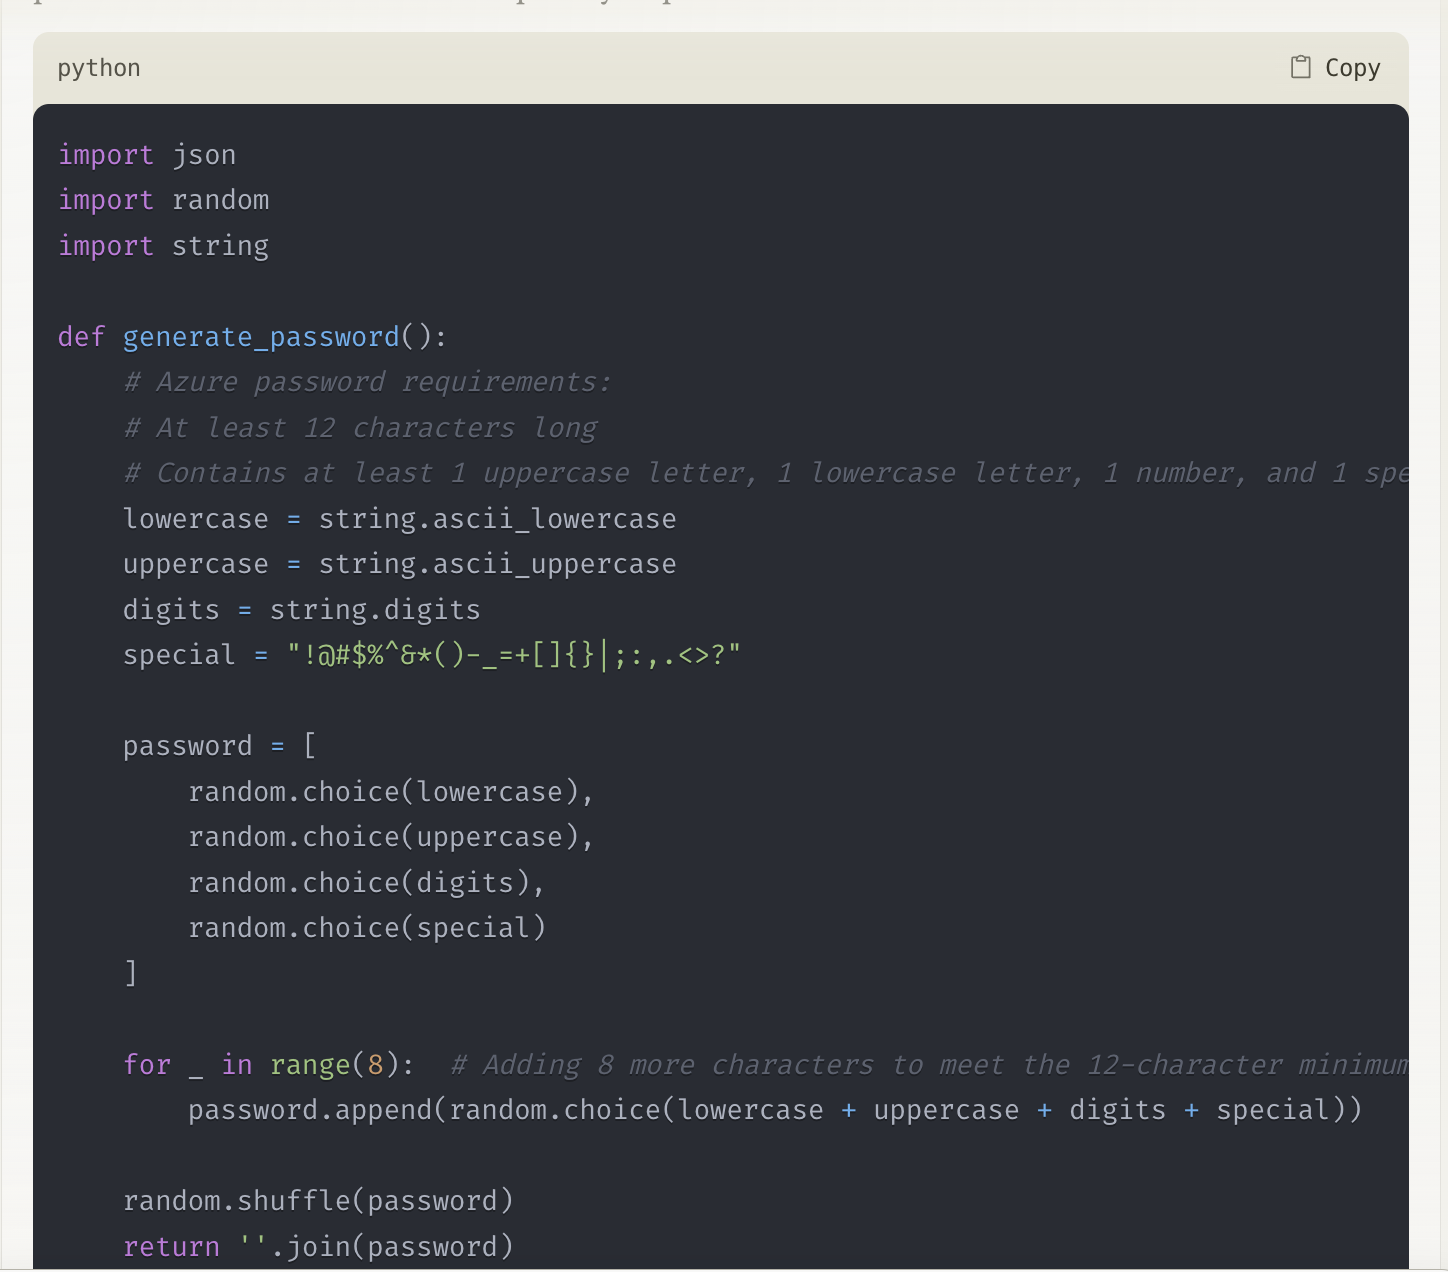The height and width of the screenshot is (1272, 1448).
Task: Click random.choice(special) list entry
Action: pos(367,928)
